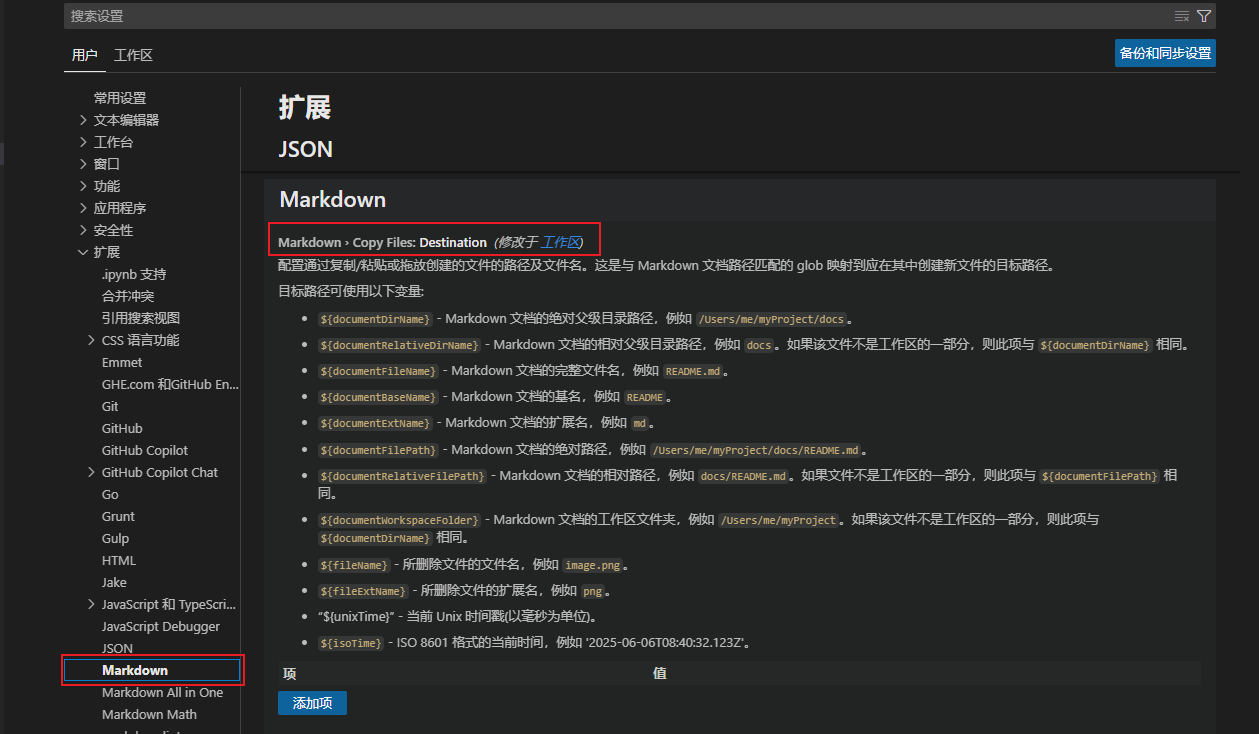
Task: Click the 添加项 button
Action: (x=312, y=703)
